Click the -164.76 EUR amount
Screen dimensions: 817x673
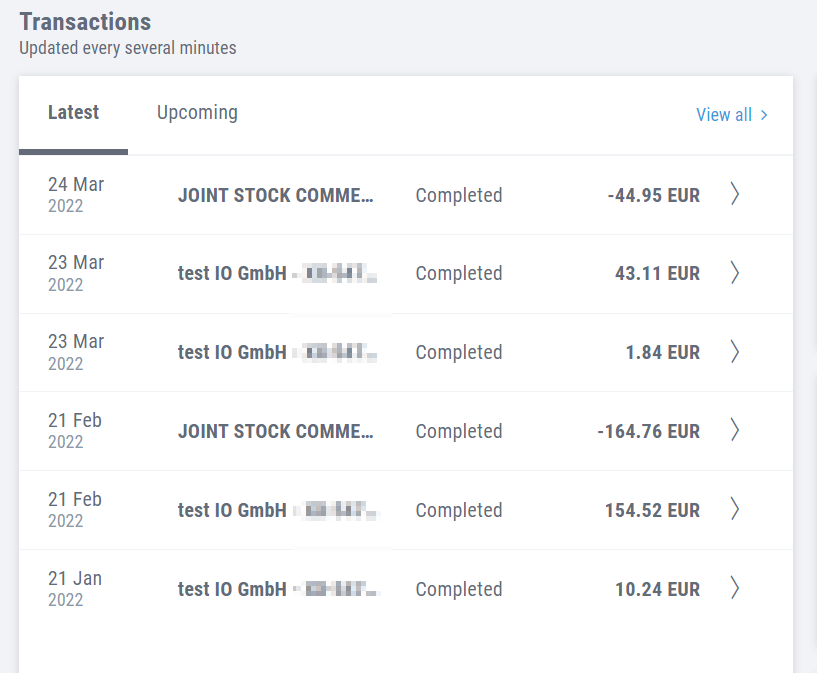pos(648,432)
